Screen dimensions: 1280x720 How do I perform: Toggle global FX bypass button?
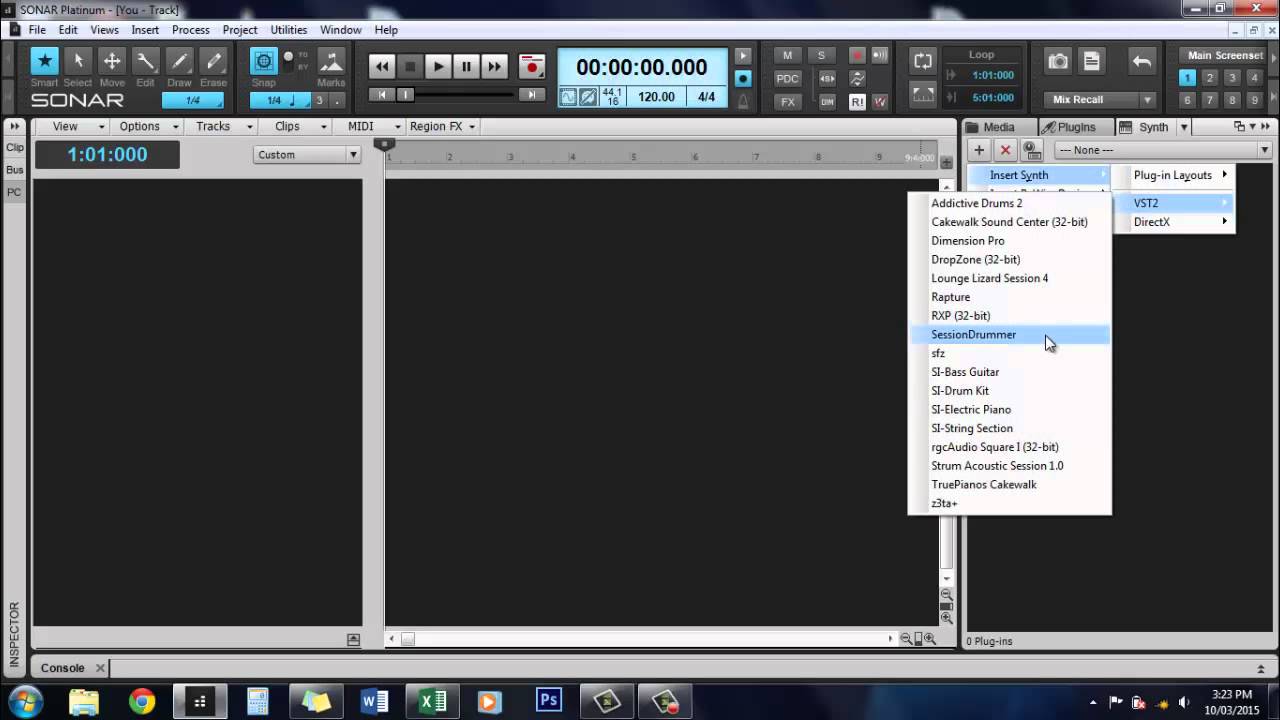788,102
